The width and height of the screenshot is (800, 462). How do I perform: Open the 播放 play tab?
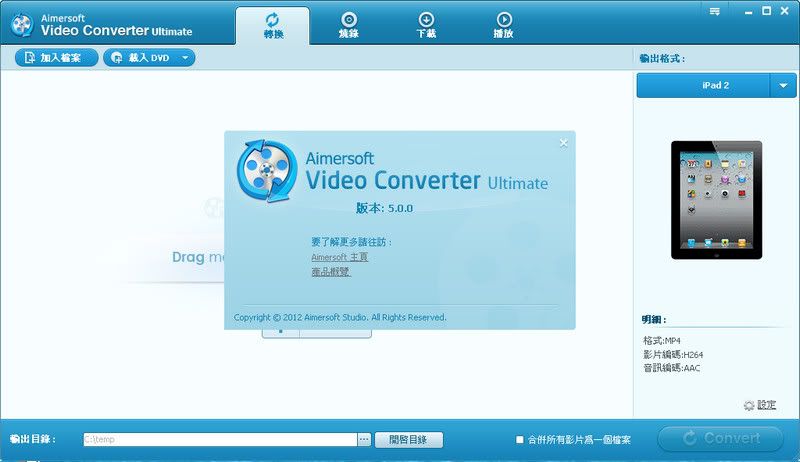tap(504, 26)
